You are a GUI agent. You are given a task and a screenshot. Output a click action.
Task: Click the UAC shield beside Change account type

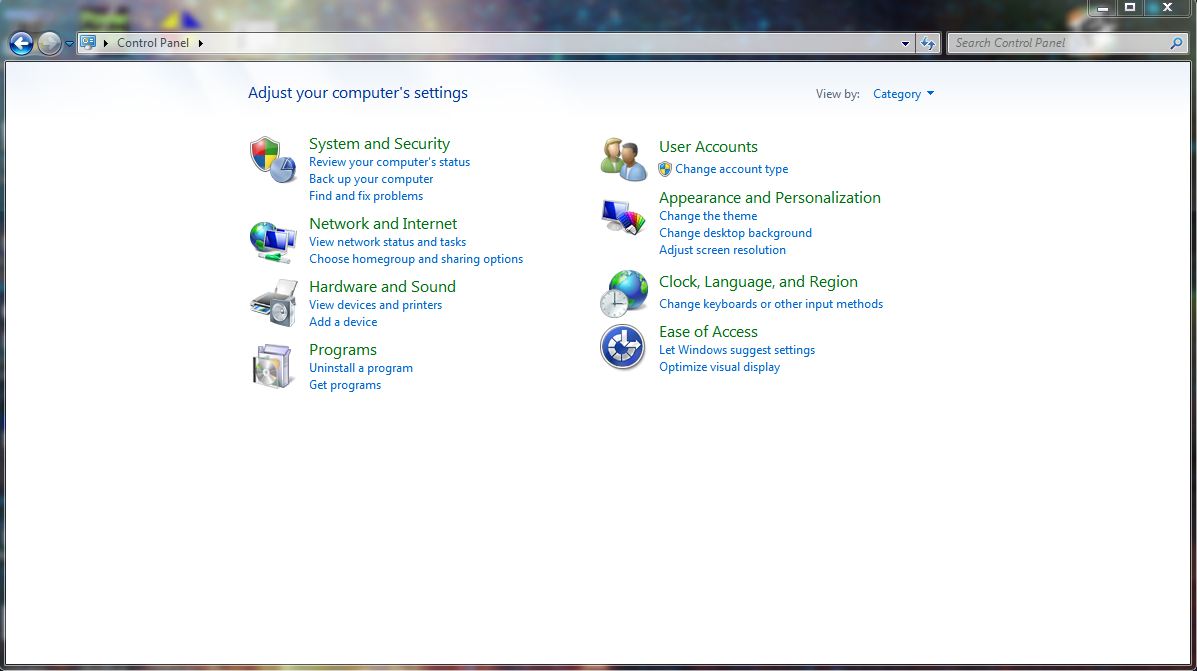pos(665,169)
